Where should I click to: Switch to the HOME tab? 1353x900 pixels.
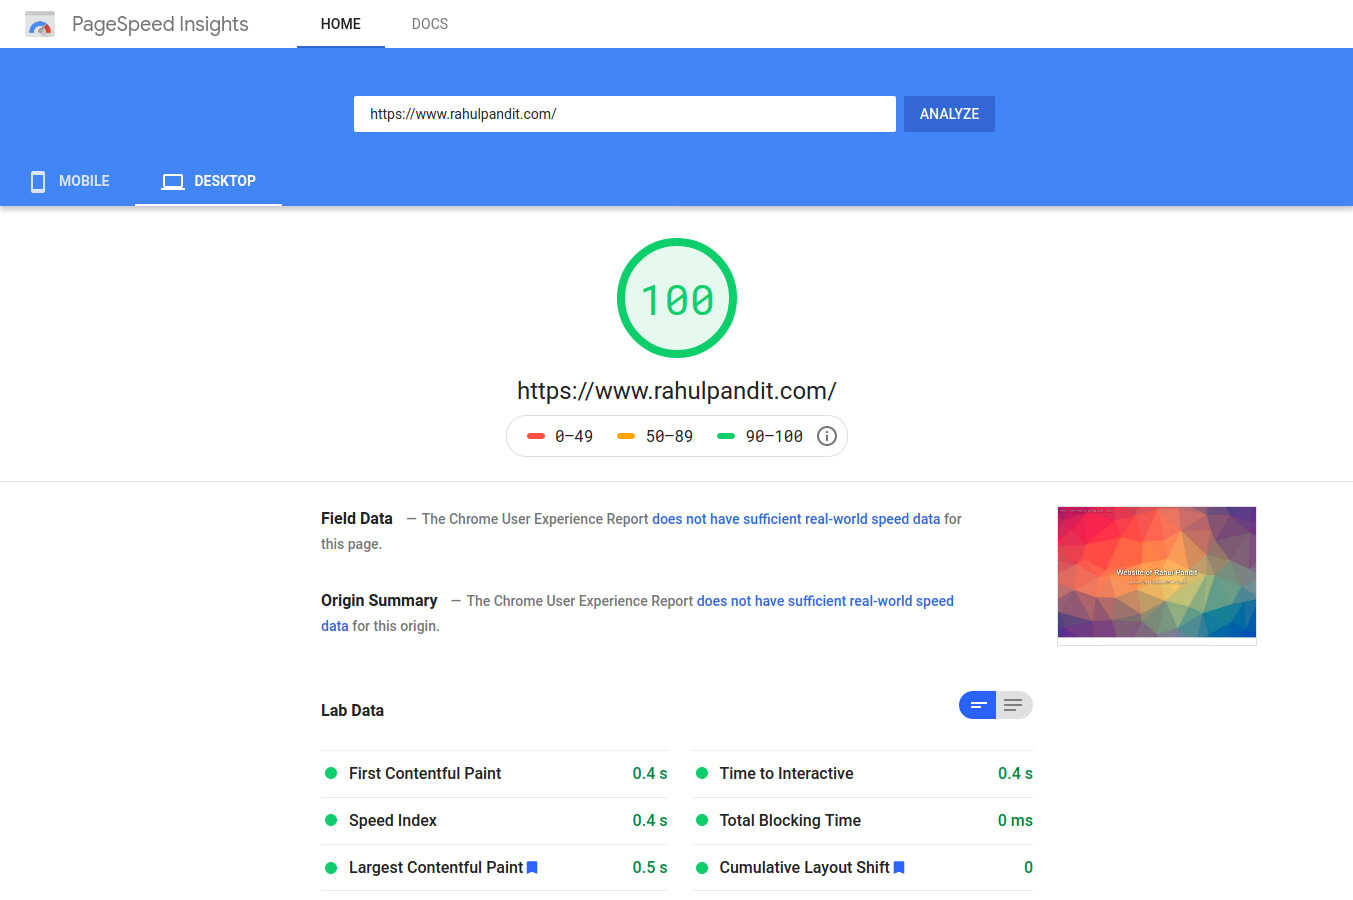[x=340, y=24]
